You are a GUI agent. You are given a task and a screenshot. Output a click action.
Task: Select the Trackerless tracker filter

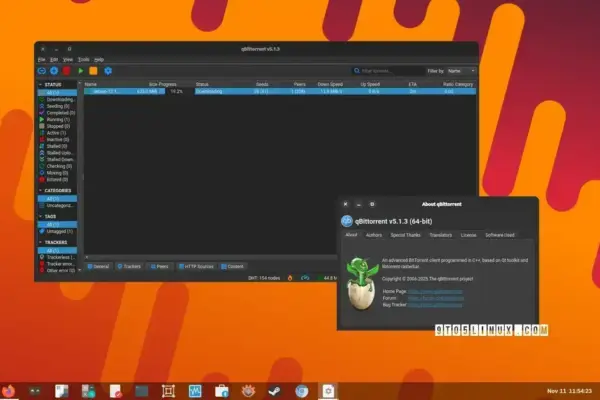coord(57,257)
